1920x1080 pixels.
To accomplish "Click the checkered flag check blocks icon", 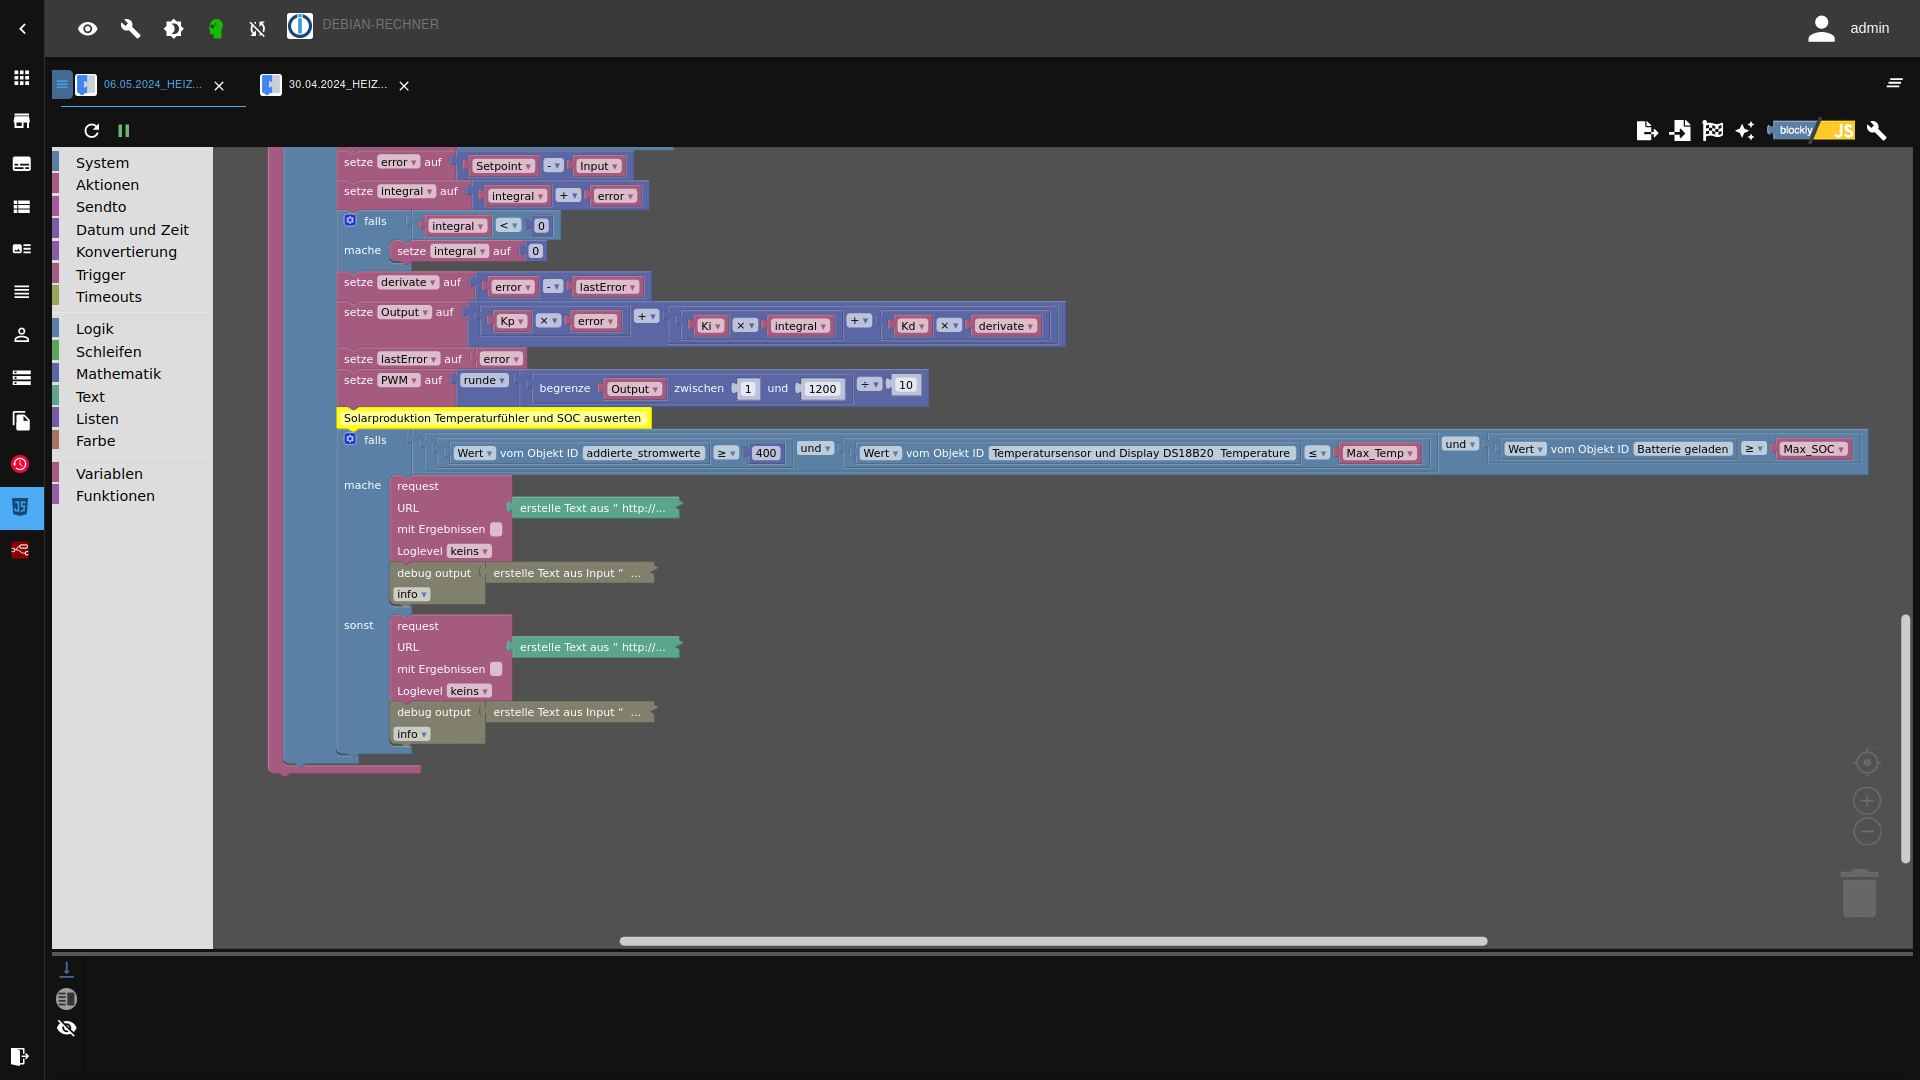I will [1713, 131].
